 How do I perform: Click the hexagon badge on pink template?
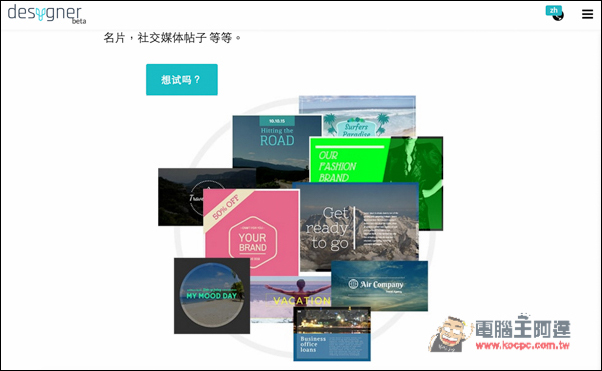[253, 242]
